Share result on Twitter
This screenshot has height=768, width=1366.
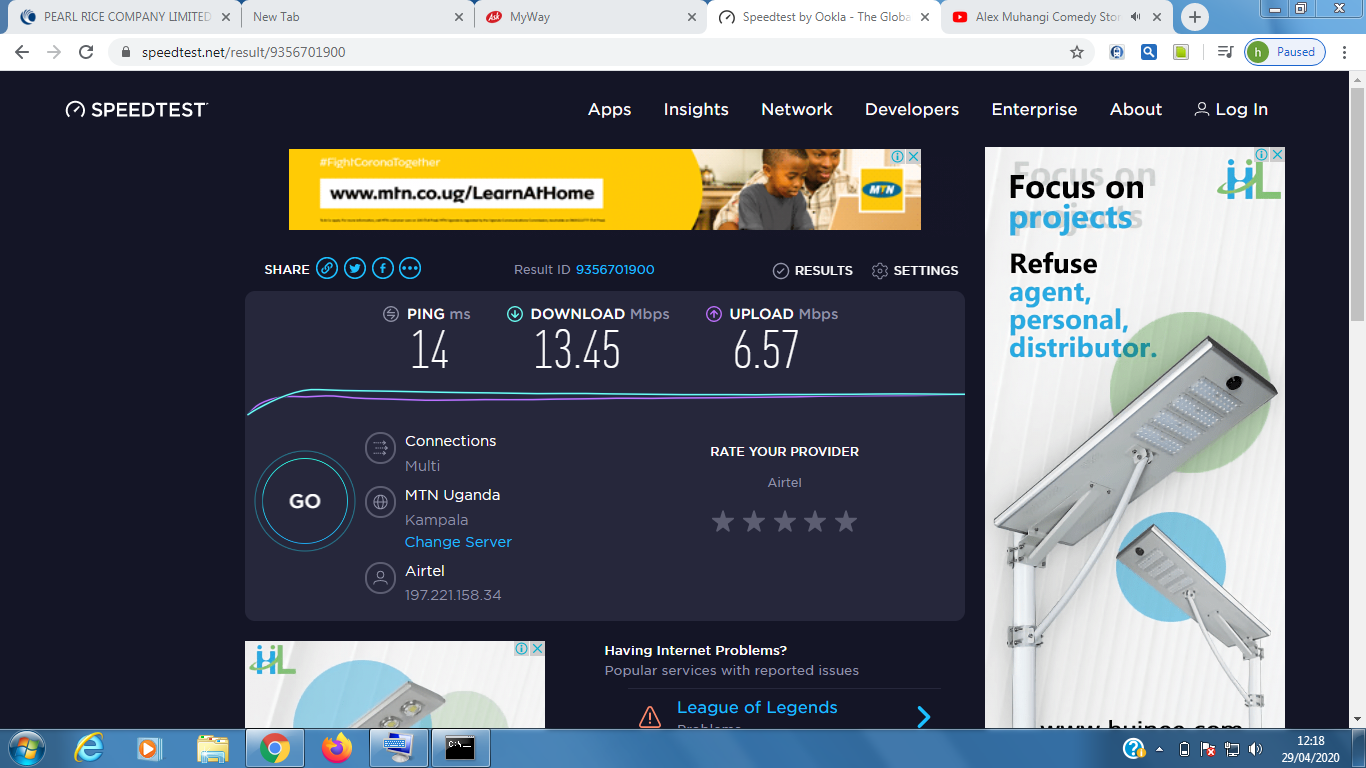coord(355,268)
